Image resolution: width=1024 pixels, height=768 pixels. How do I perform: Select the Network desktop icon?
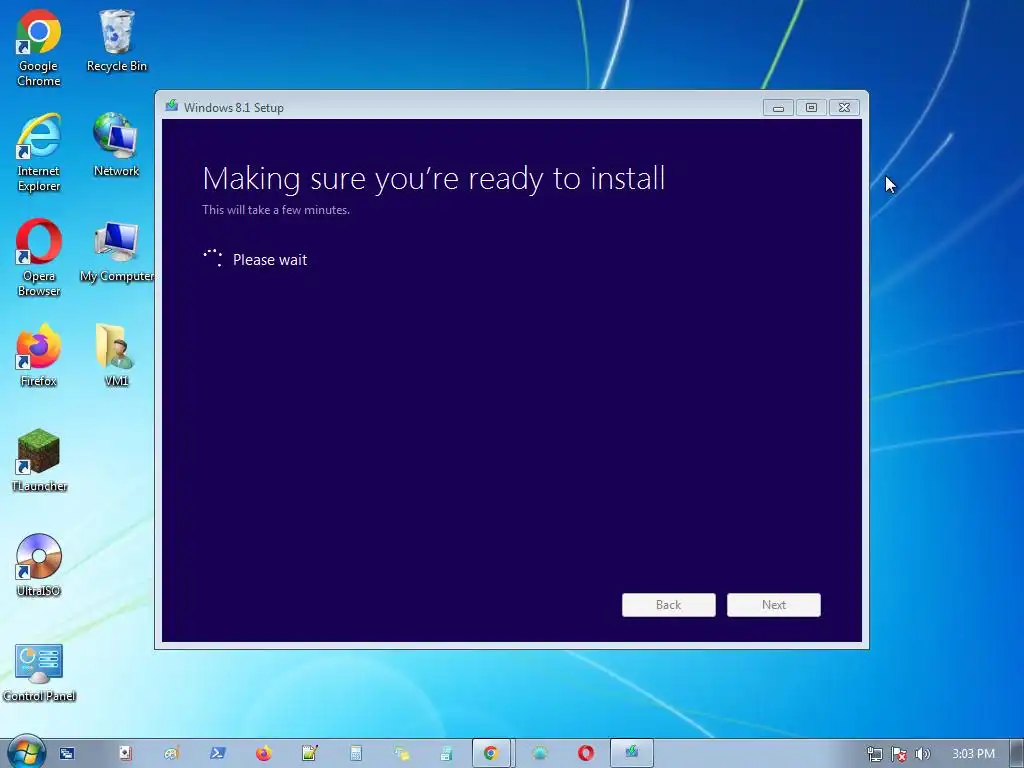[116, 145]
